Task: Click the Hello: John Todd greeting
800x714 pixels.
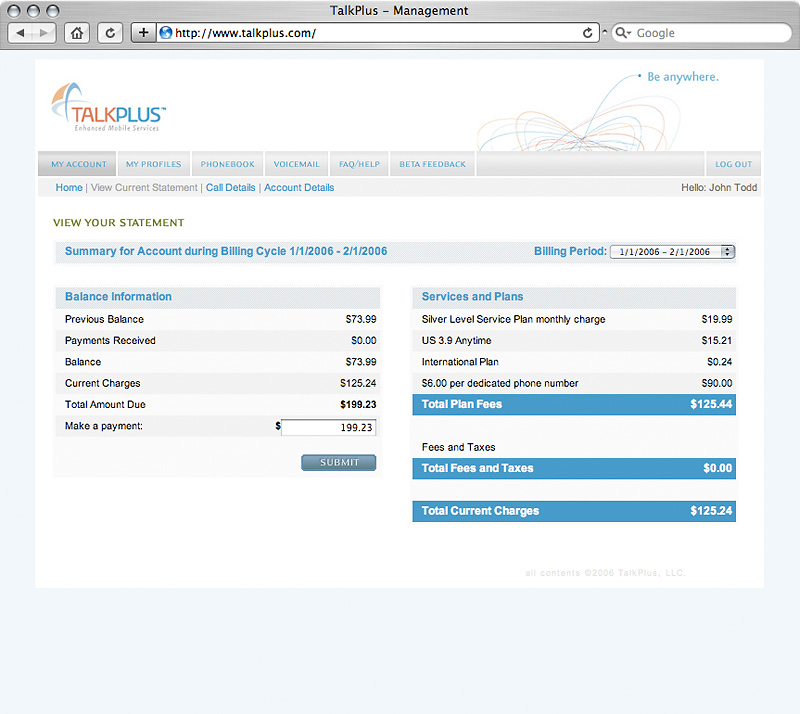Action: pyautogui.click(x=719, y=187)
